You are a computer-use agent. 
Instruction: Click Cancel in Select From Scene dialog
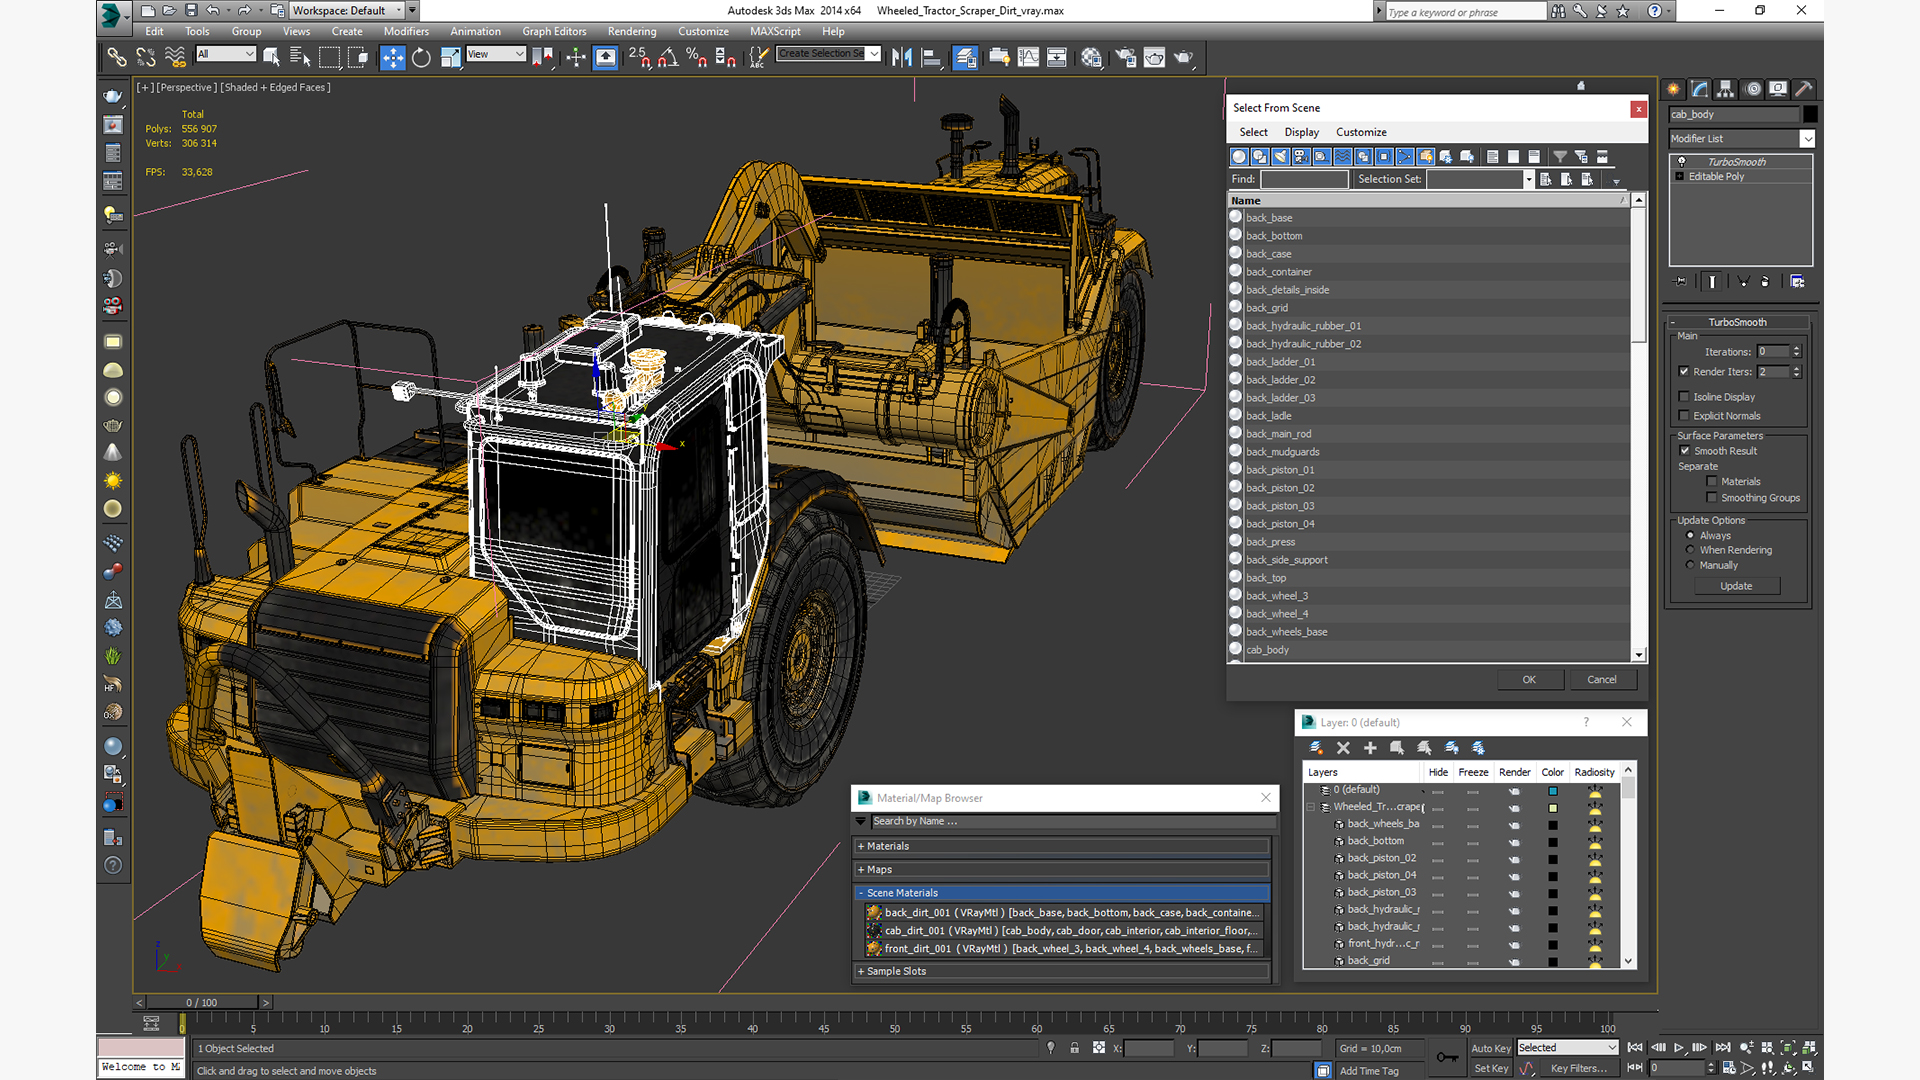coord(1601,679)
